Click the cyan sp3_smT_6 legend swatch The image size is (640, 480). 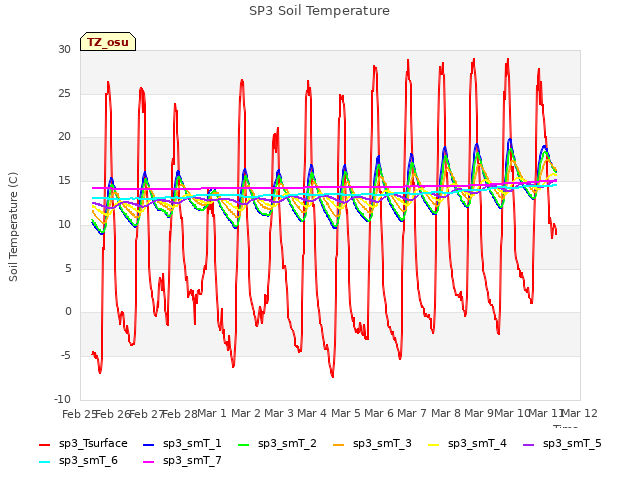pyautogui.click(x=44, y=462)
